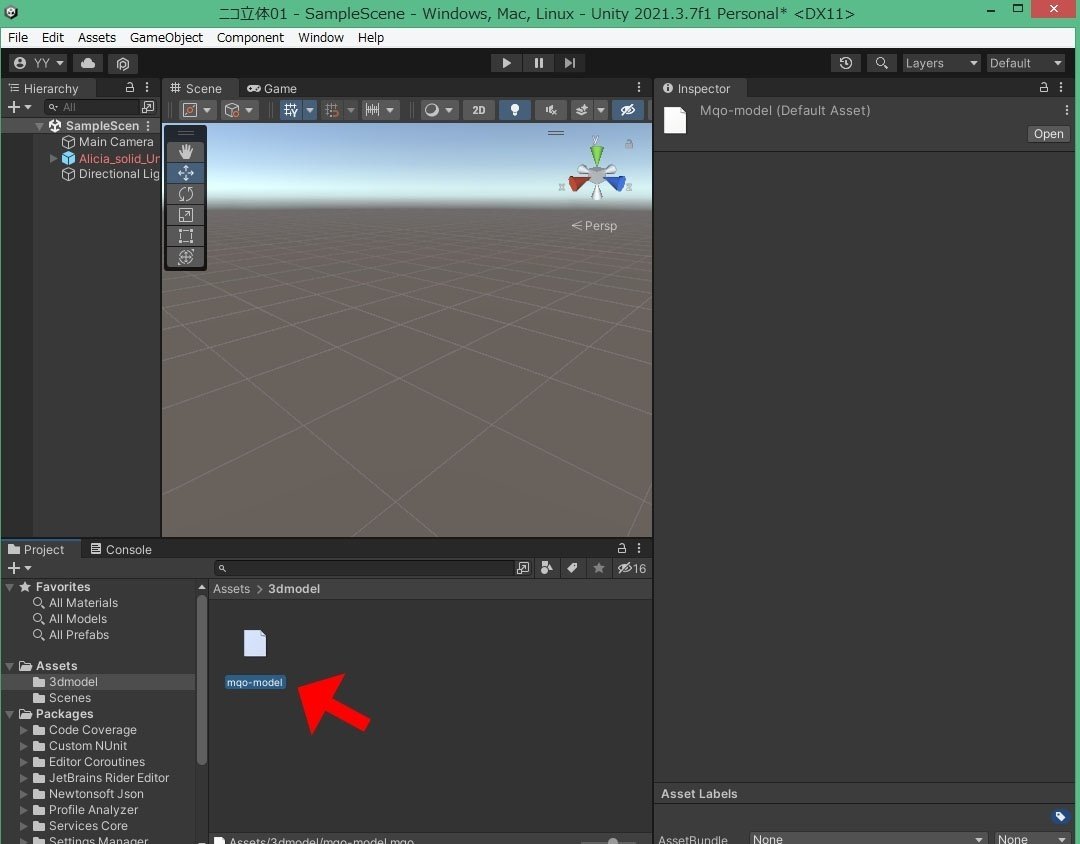
Task: Lock the Hierarchy panel
Action: tap(129, 88)
